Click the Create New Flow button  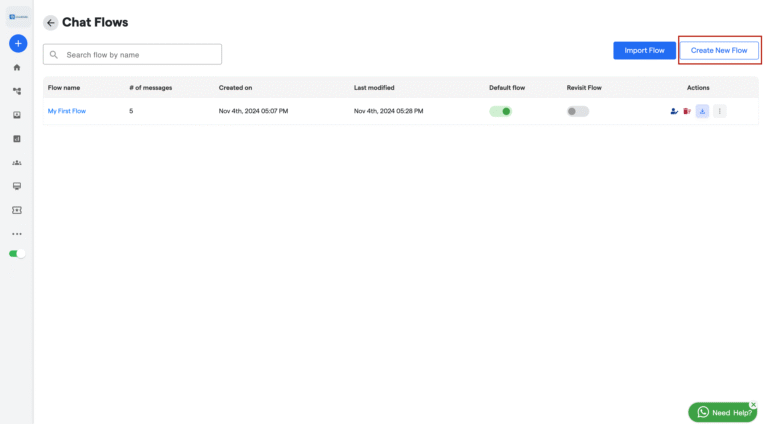(718, 50)
